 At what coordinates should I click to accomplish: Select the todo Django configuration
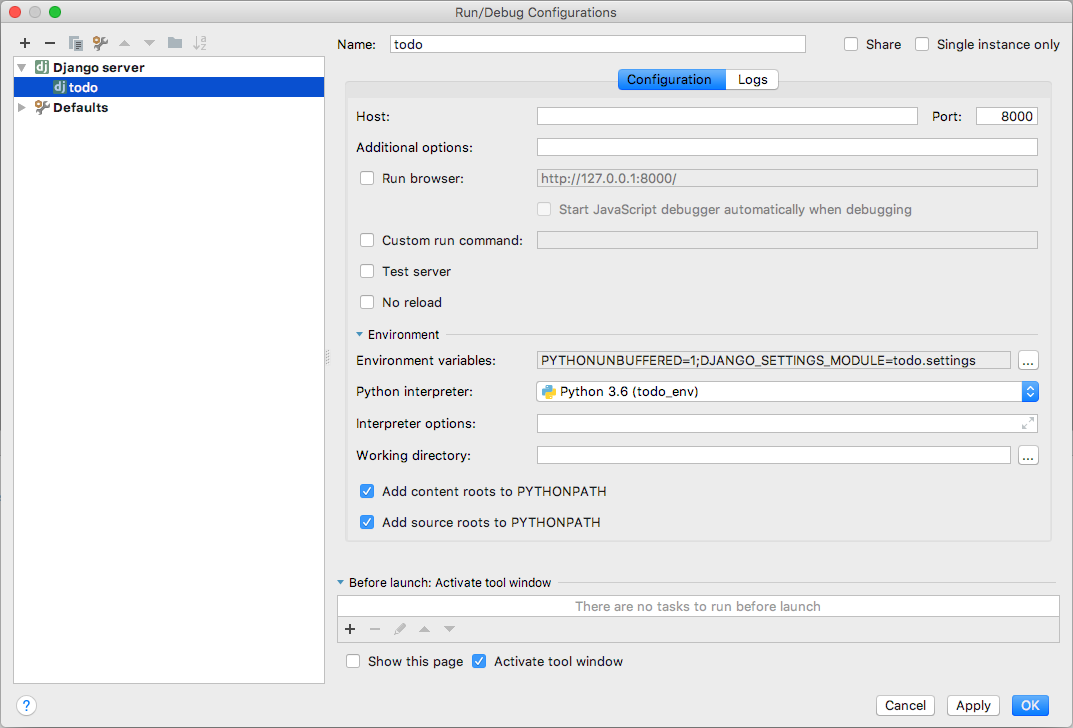click(x=169, y=87)
